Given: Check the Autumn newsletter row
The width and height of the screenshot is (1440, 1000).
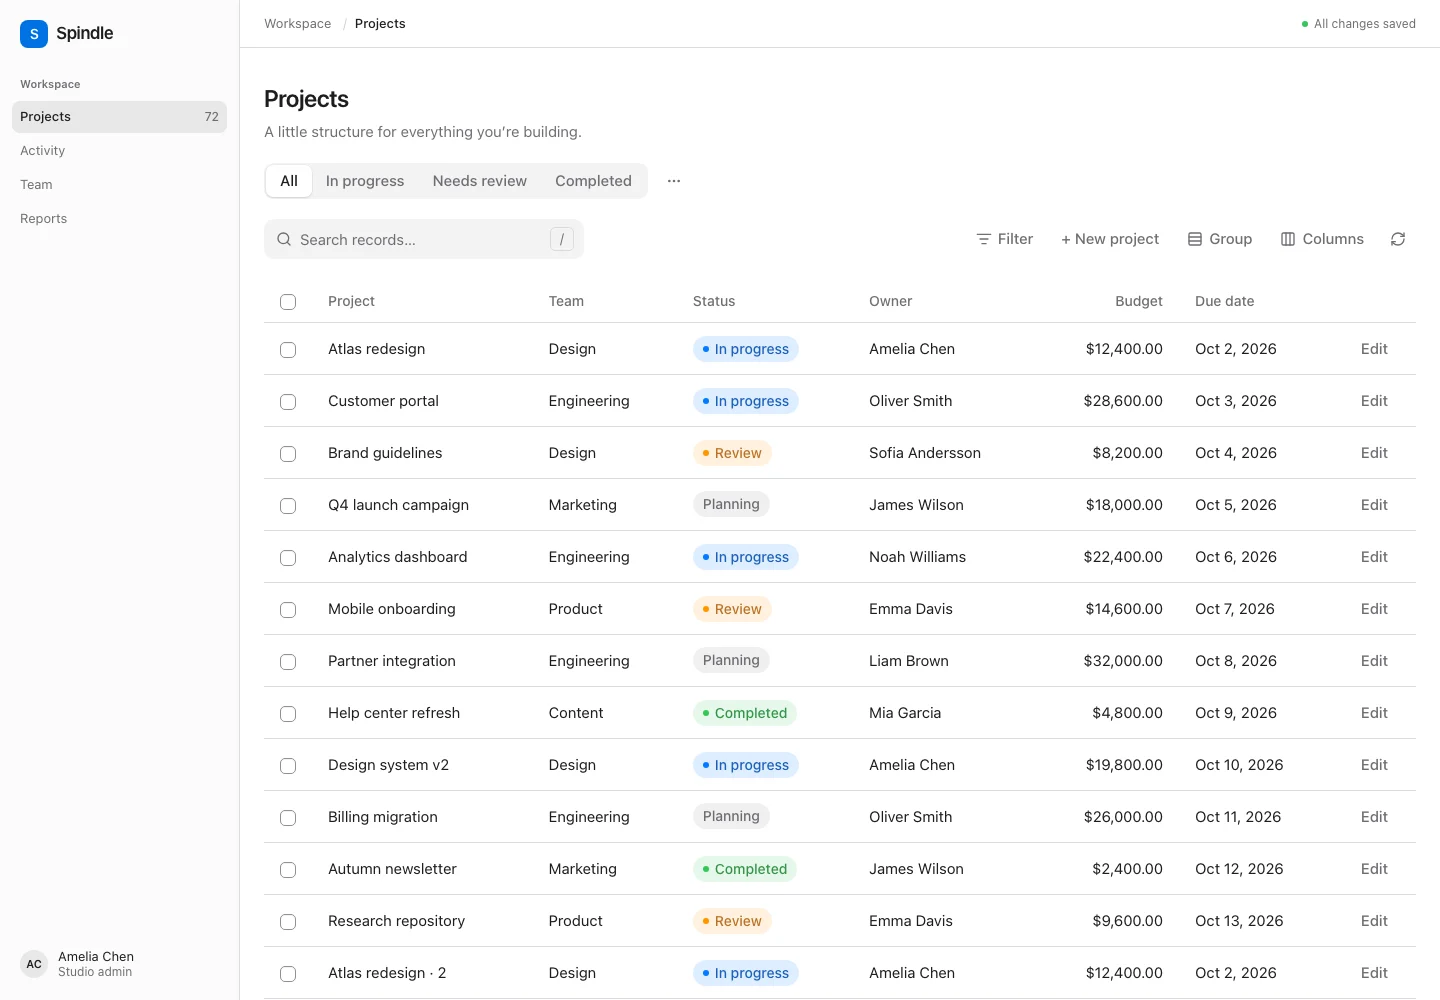Looking at the screenshot, I should (x=288, y=870).
